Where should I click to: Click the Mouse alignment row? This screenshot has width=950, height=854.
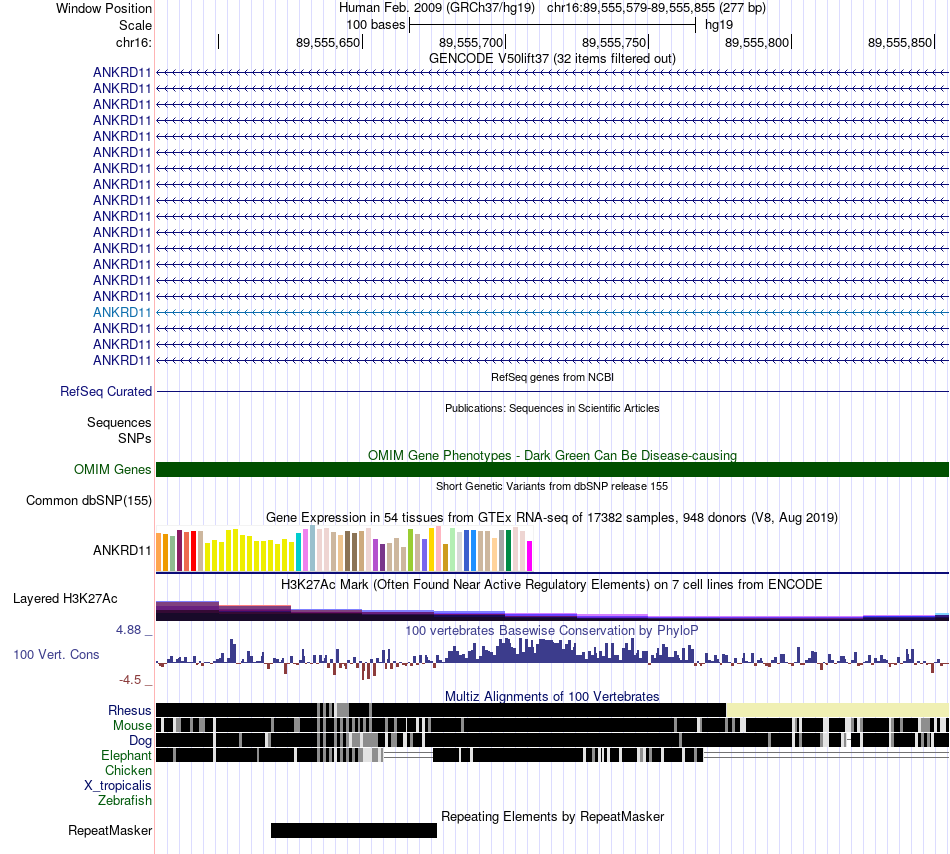coord(552,724)
